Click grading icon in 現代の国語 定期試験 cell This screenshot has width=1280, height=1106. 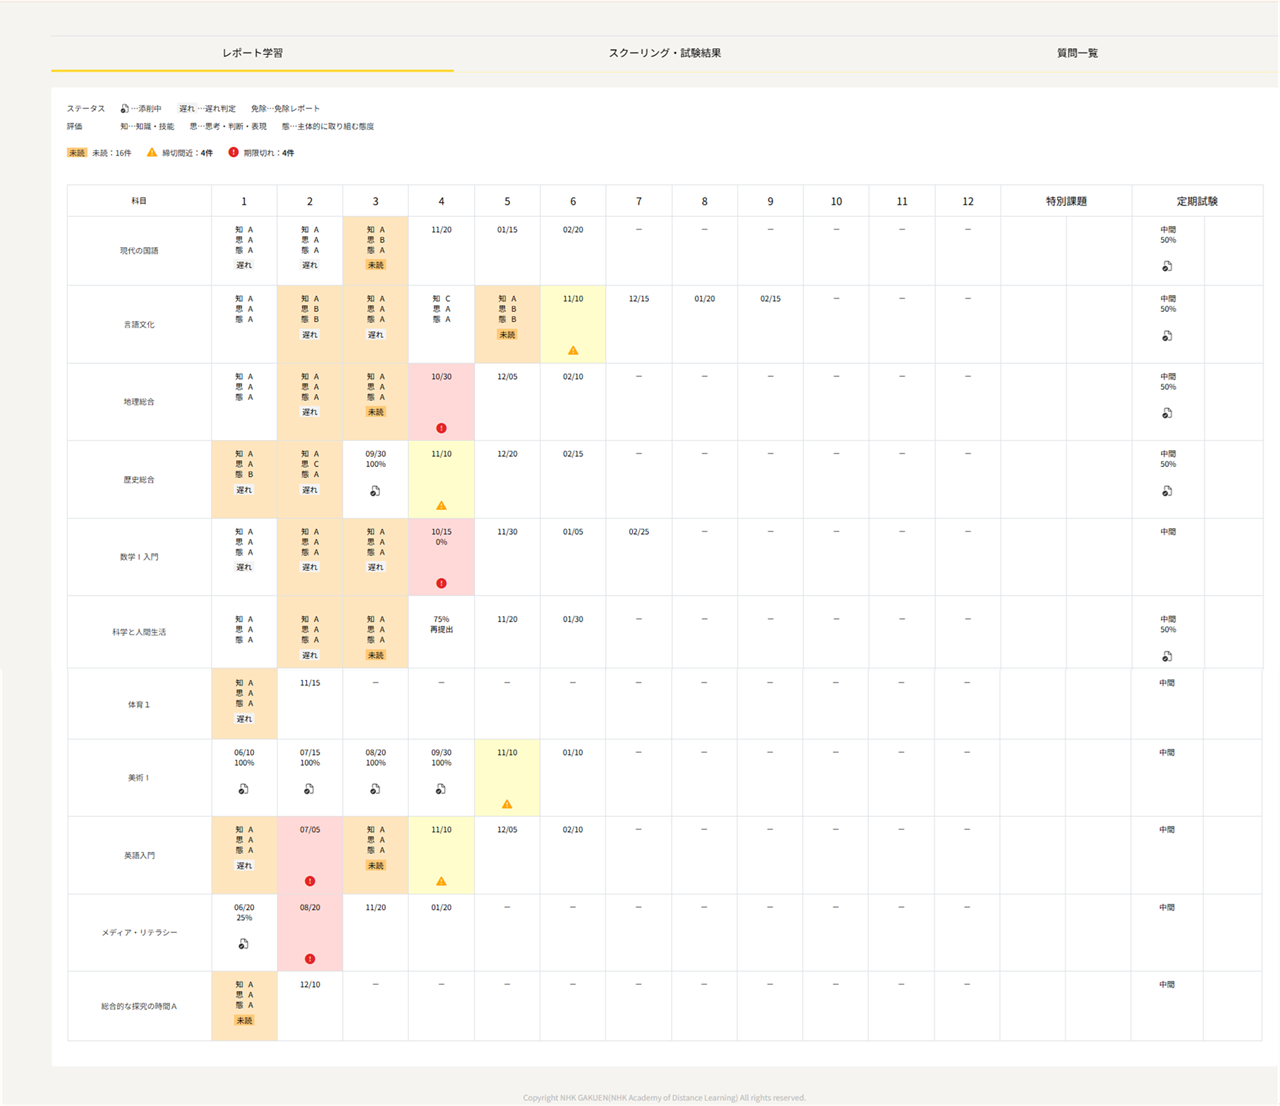[x=1167, y=267]
